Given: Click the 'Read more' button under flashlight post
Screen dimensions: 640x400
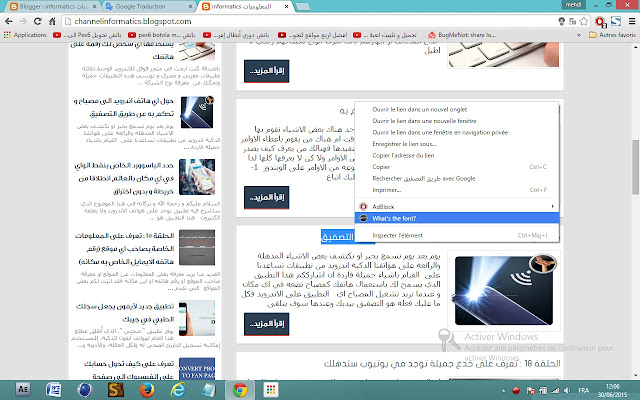Looking at the screenshot, I should coord(267,324).
